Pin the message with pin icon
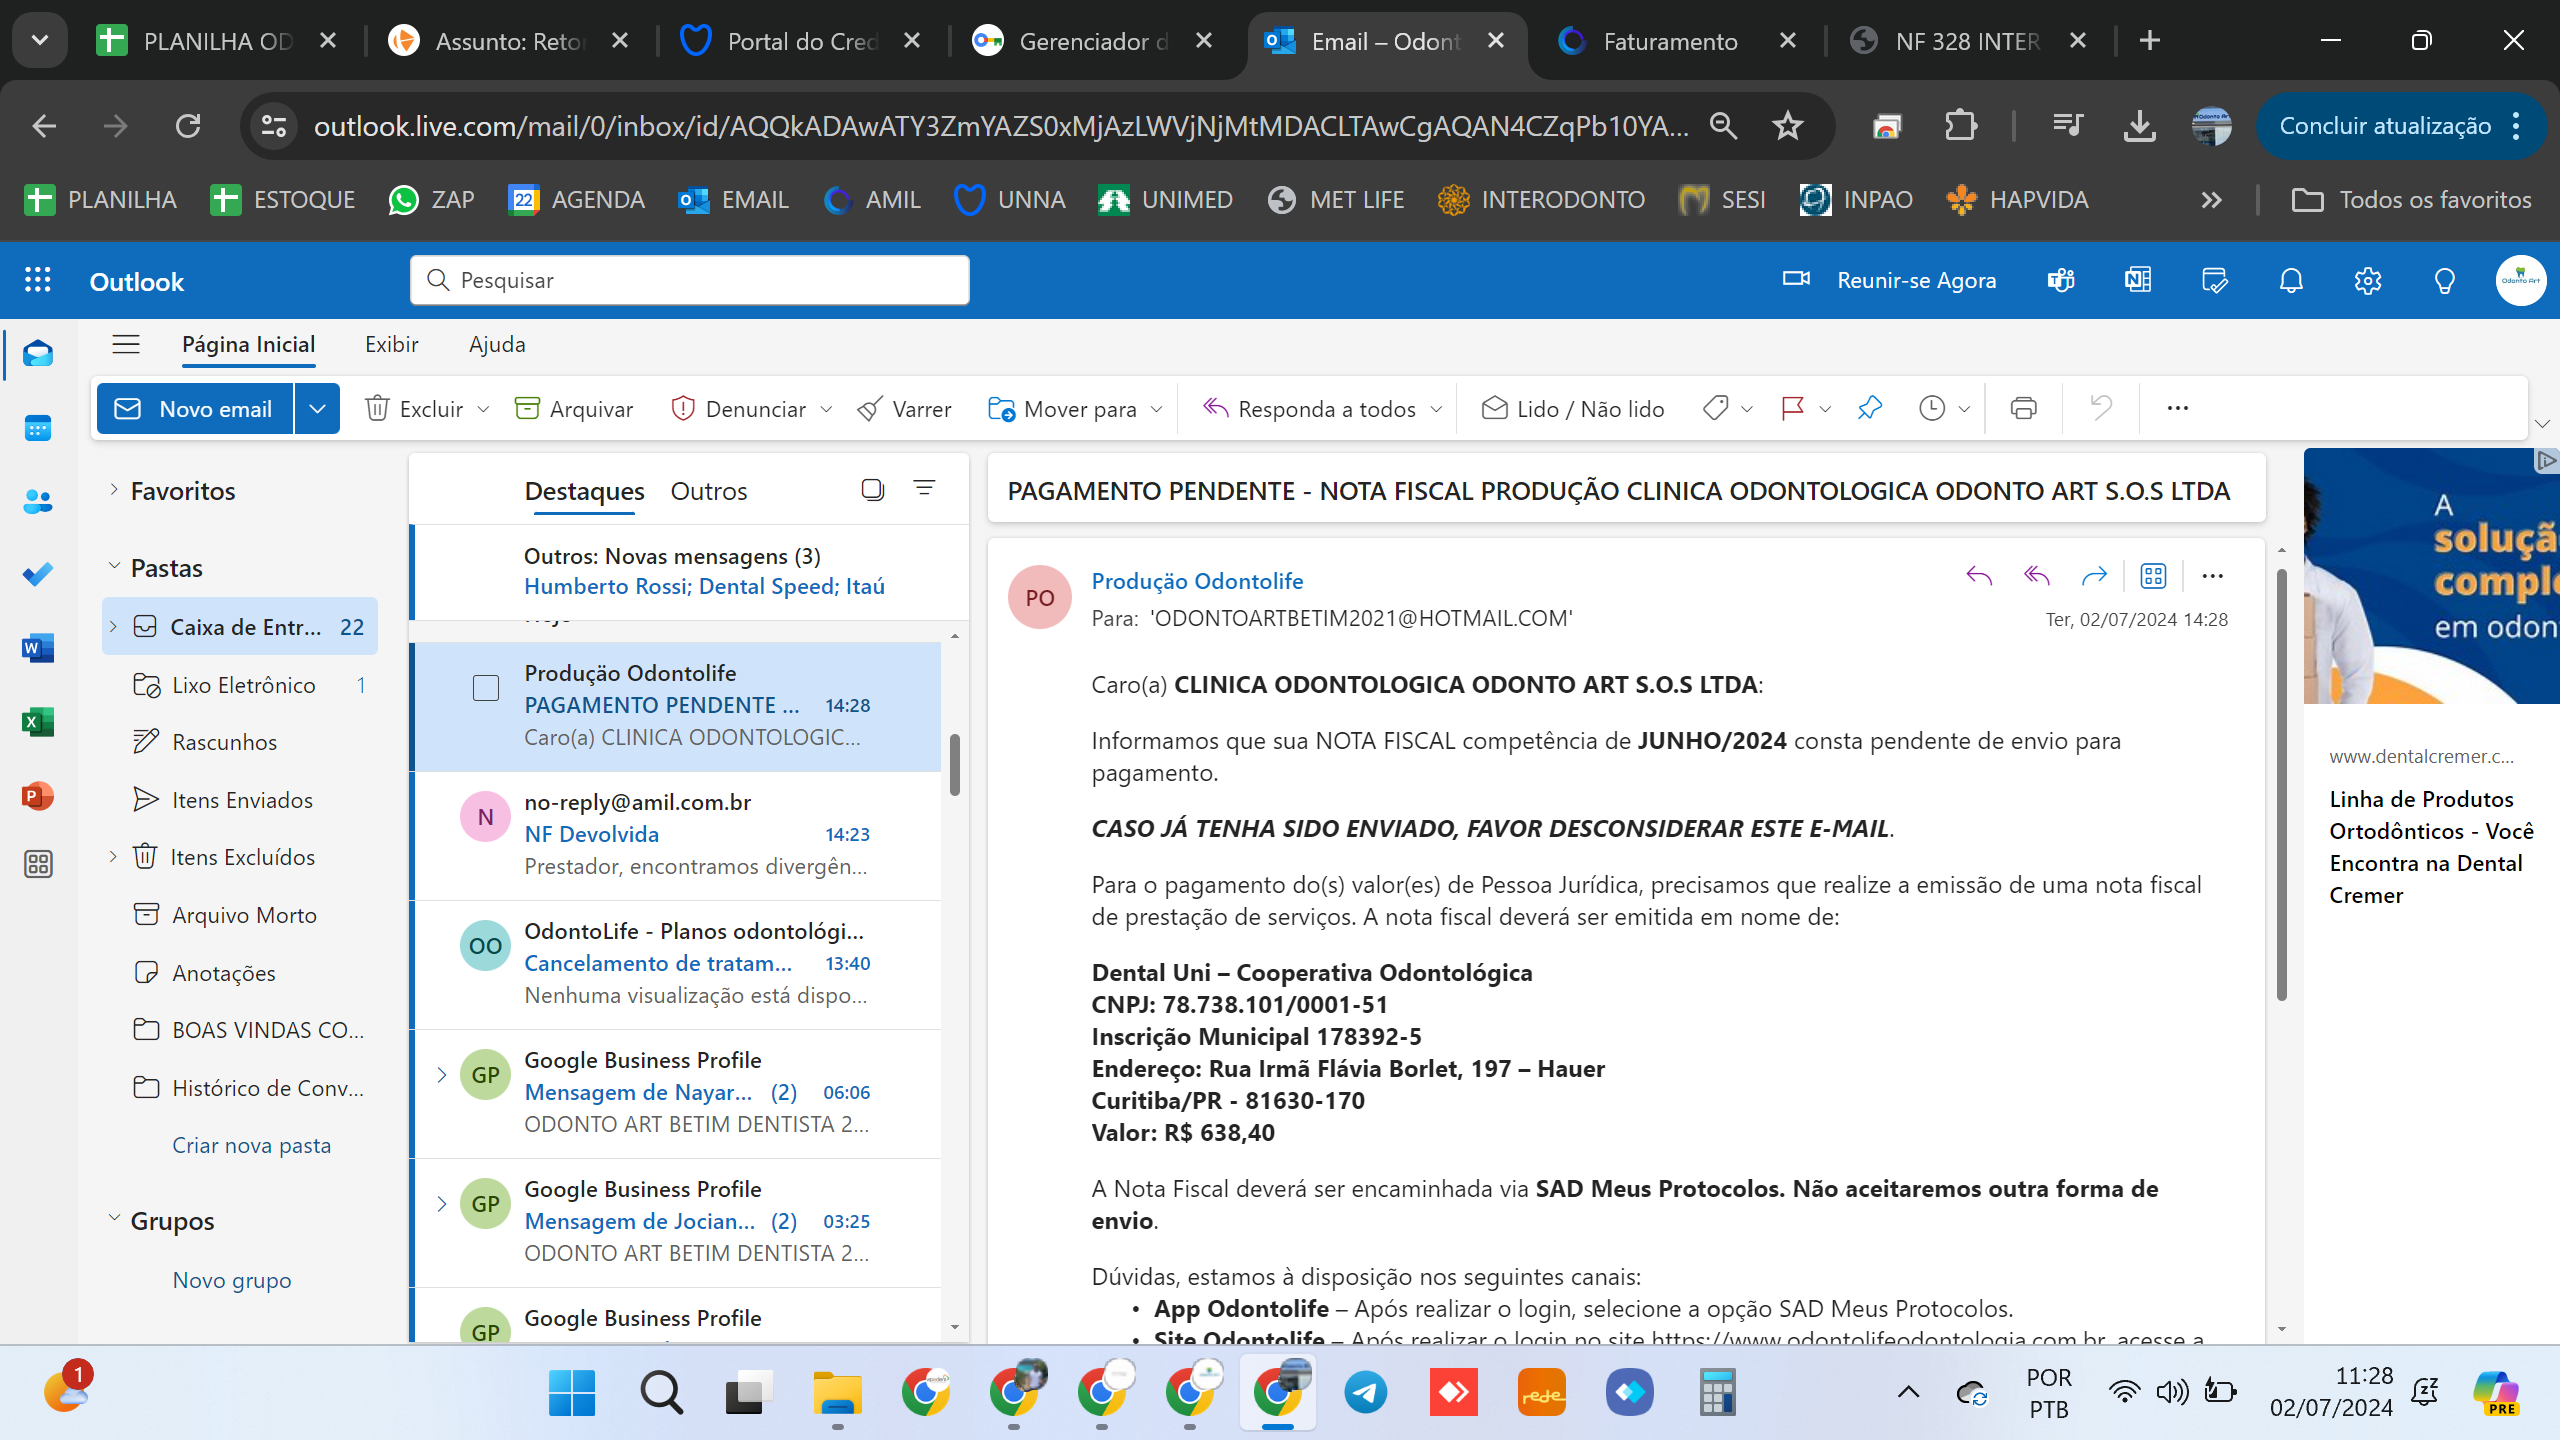 [x=1869, y=408]
